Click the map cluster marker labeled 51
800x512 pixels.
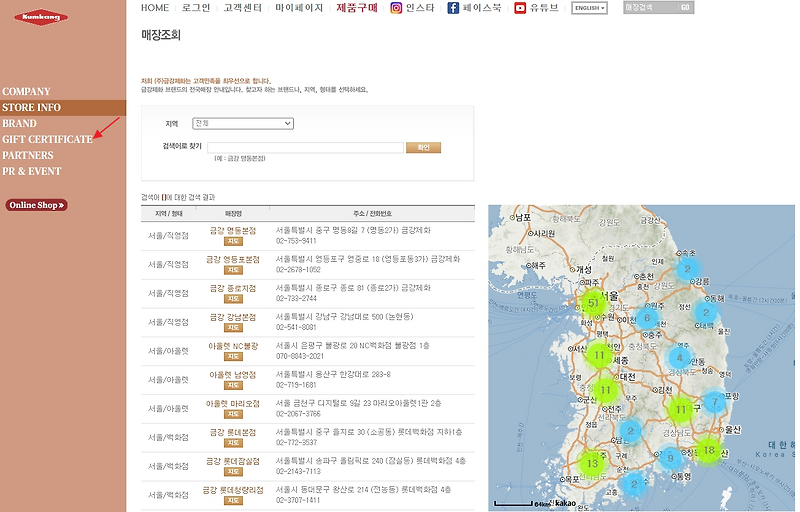593,303
